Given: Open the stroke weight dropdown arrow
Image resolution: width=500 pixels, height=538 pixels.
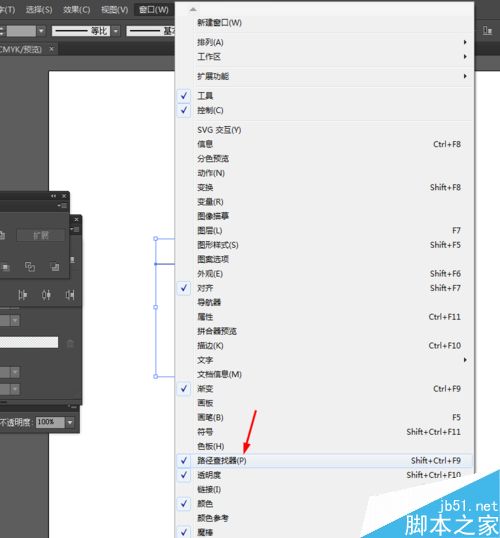Looking at the screenshot, I should point(41,31).
